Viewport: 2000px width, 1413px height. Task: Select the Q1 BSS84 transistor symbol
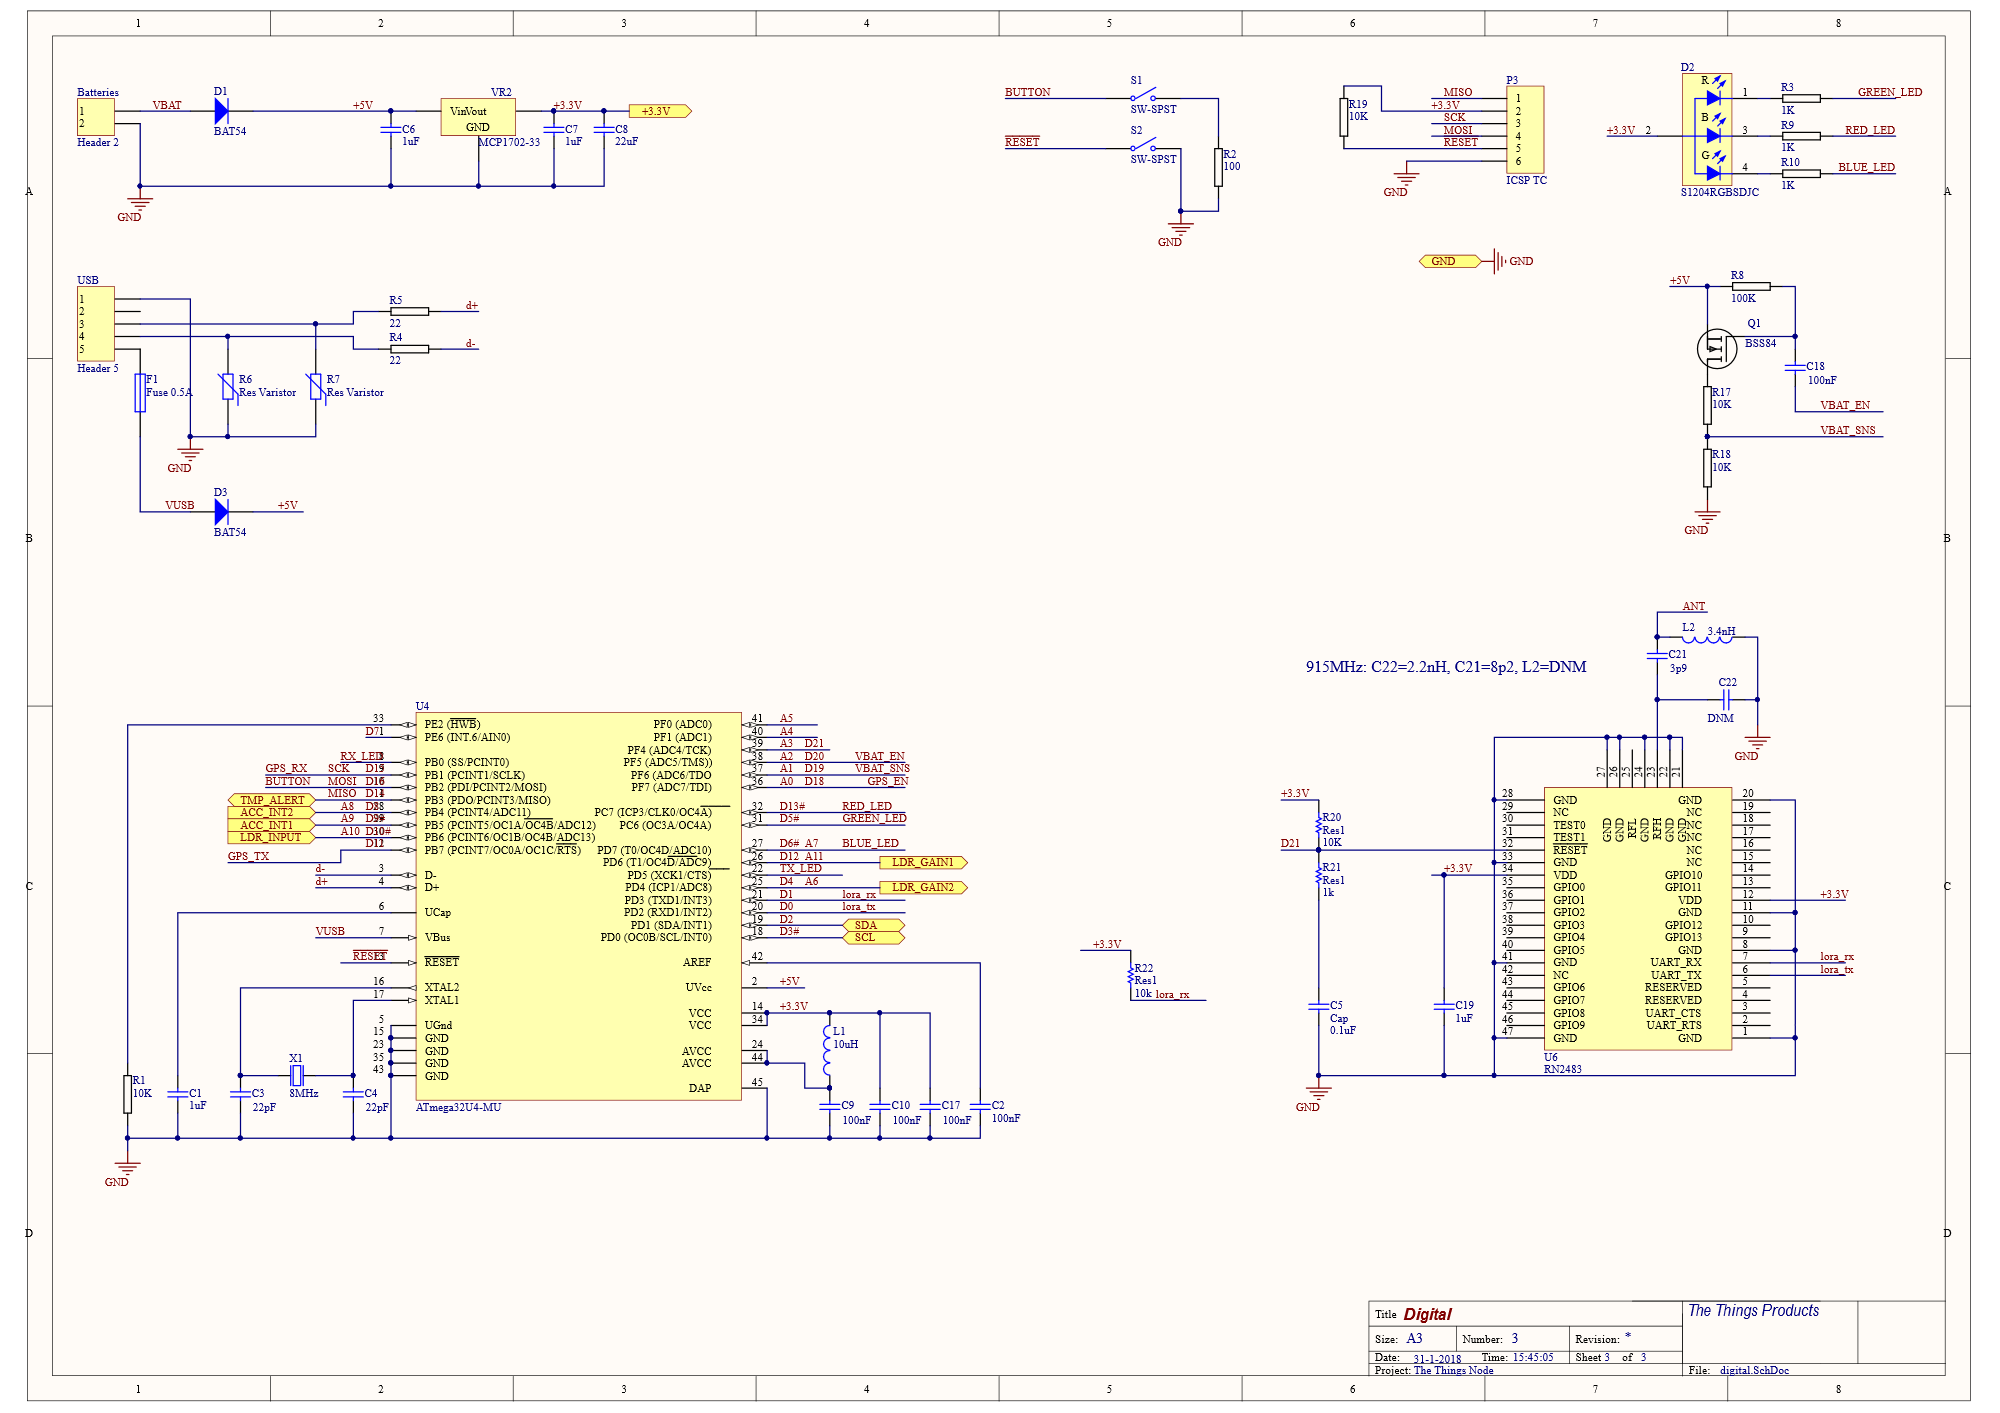coord(1717,348)
